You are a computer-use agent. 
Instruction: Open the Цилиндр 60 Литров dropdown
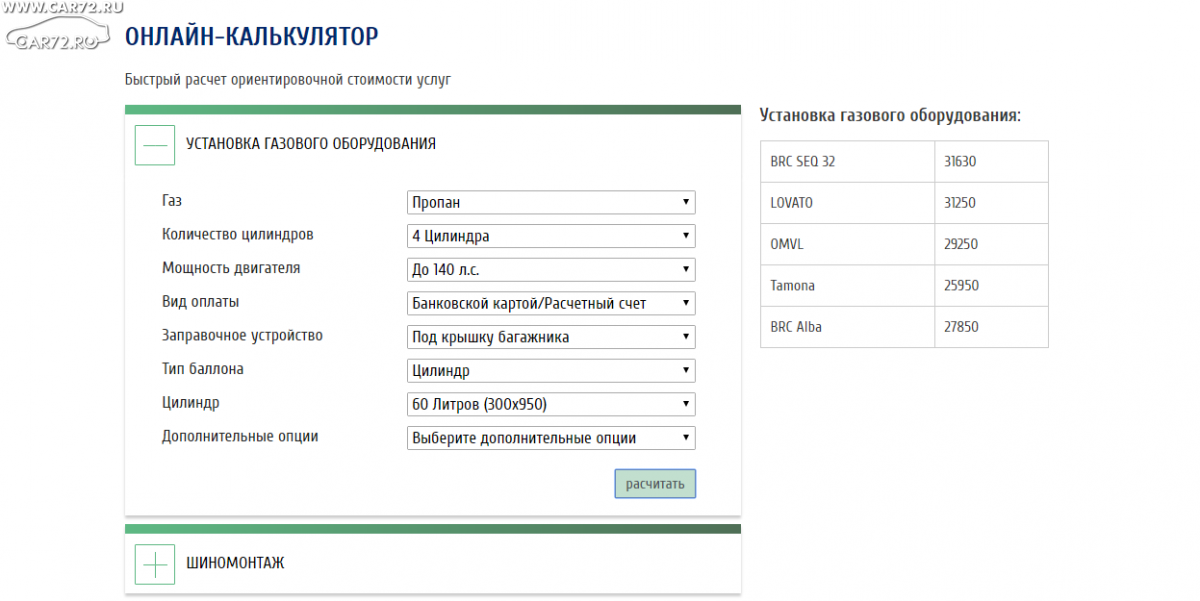pos(551,405)
